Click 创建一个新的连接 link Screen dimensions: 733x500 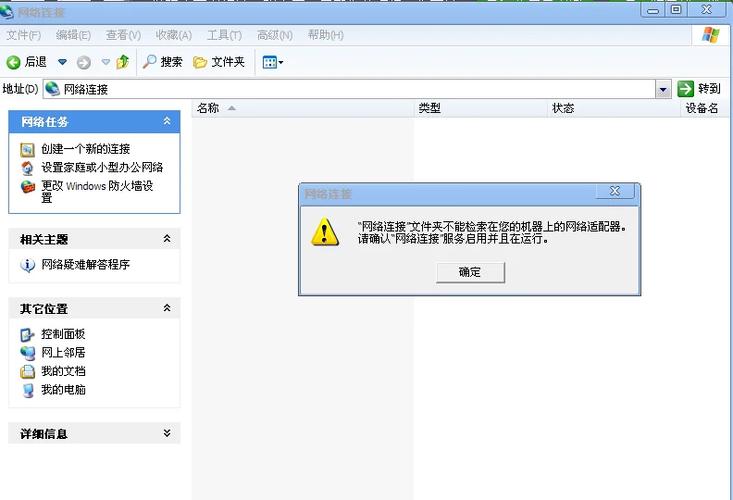click(x=86, y=149)
